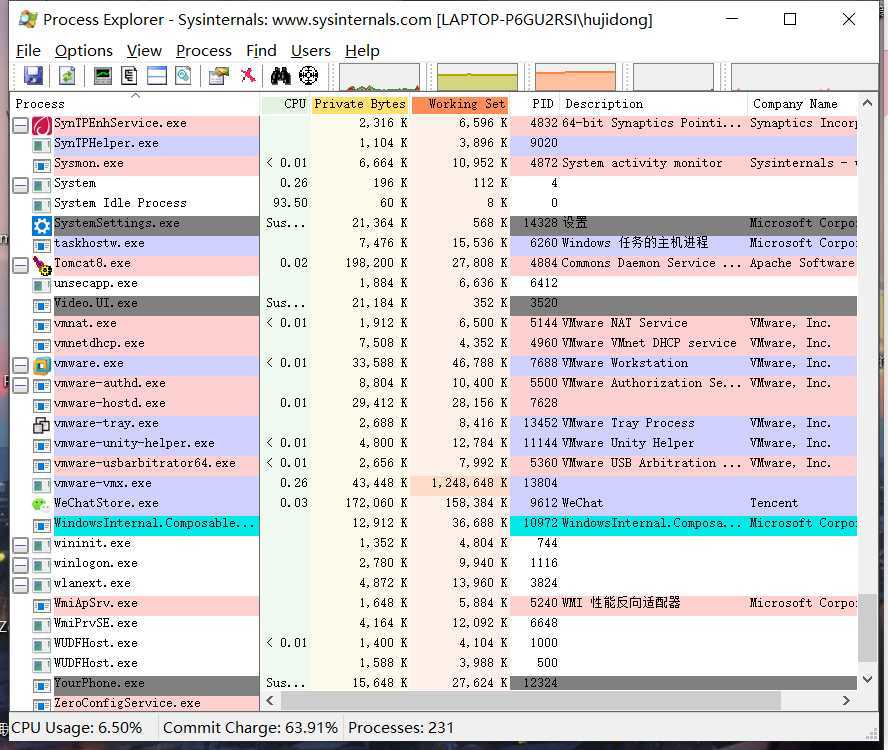Click the crosshair Find Window's Process icon
The height and width of the screenshot is (750, 888).
309,75
